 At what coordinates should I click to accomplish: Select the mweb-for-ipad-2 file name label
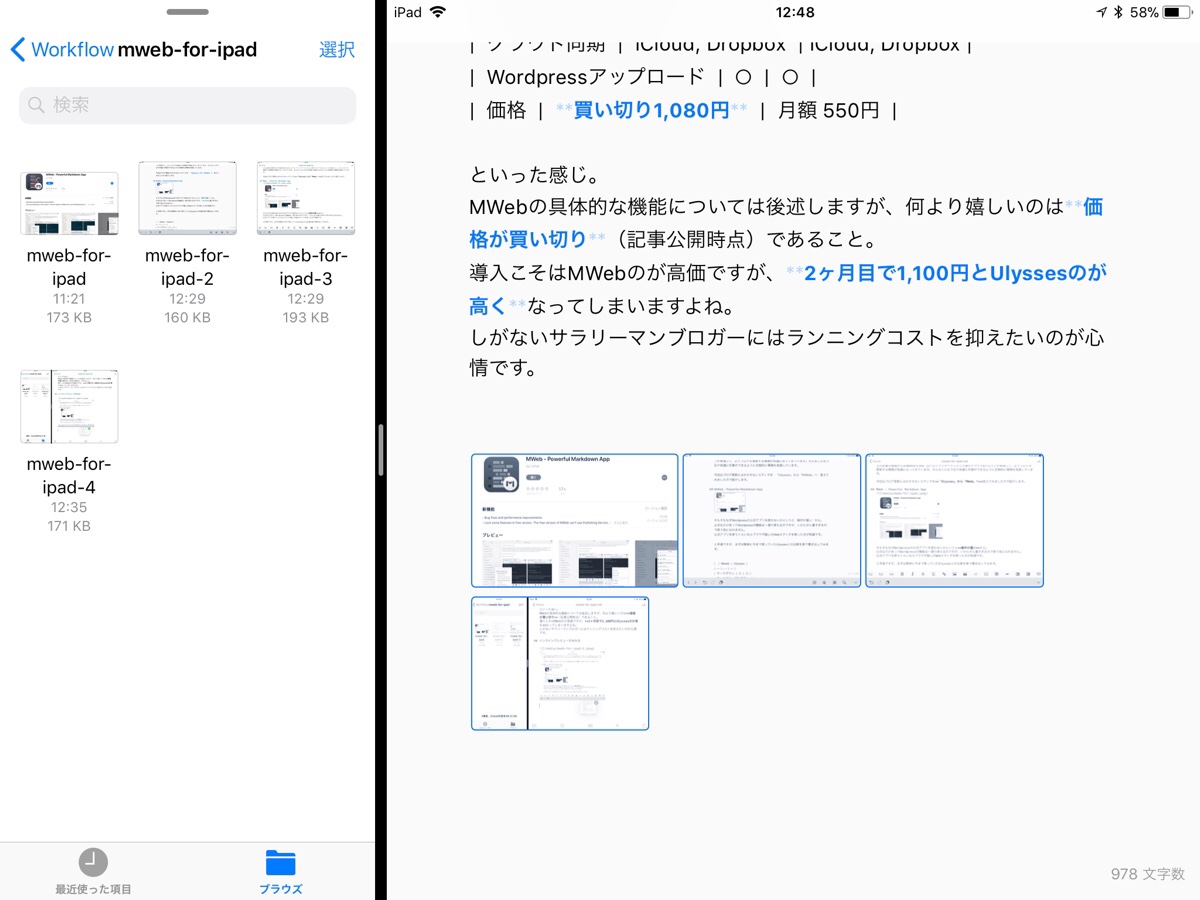pos(187,267)
